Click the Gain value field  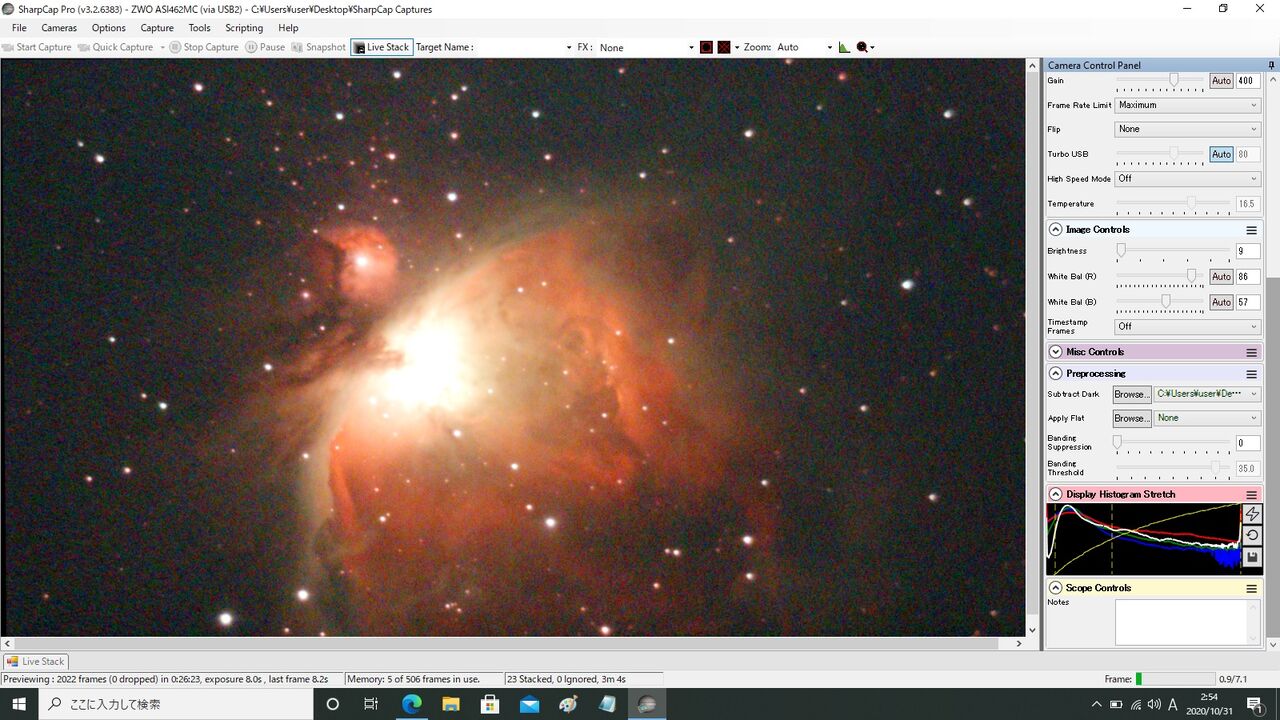(1248, 81)
